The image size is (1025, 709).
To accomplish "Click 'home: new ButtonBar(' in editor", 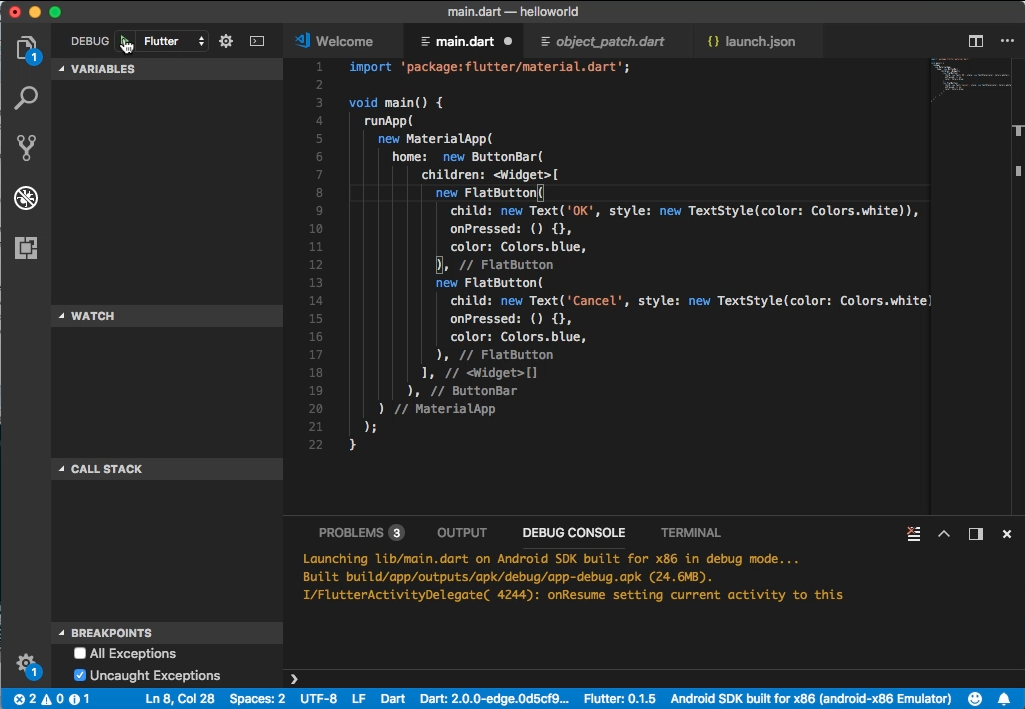I will [x=467, y=157].
